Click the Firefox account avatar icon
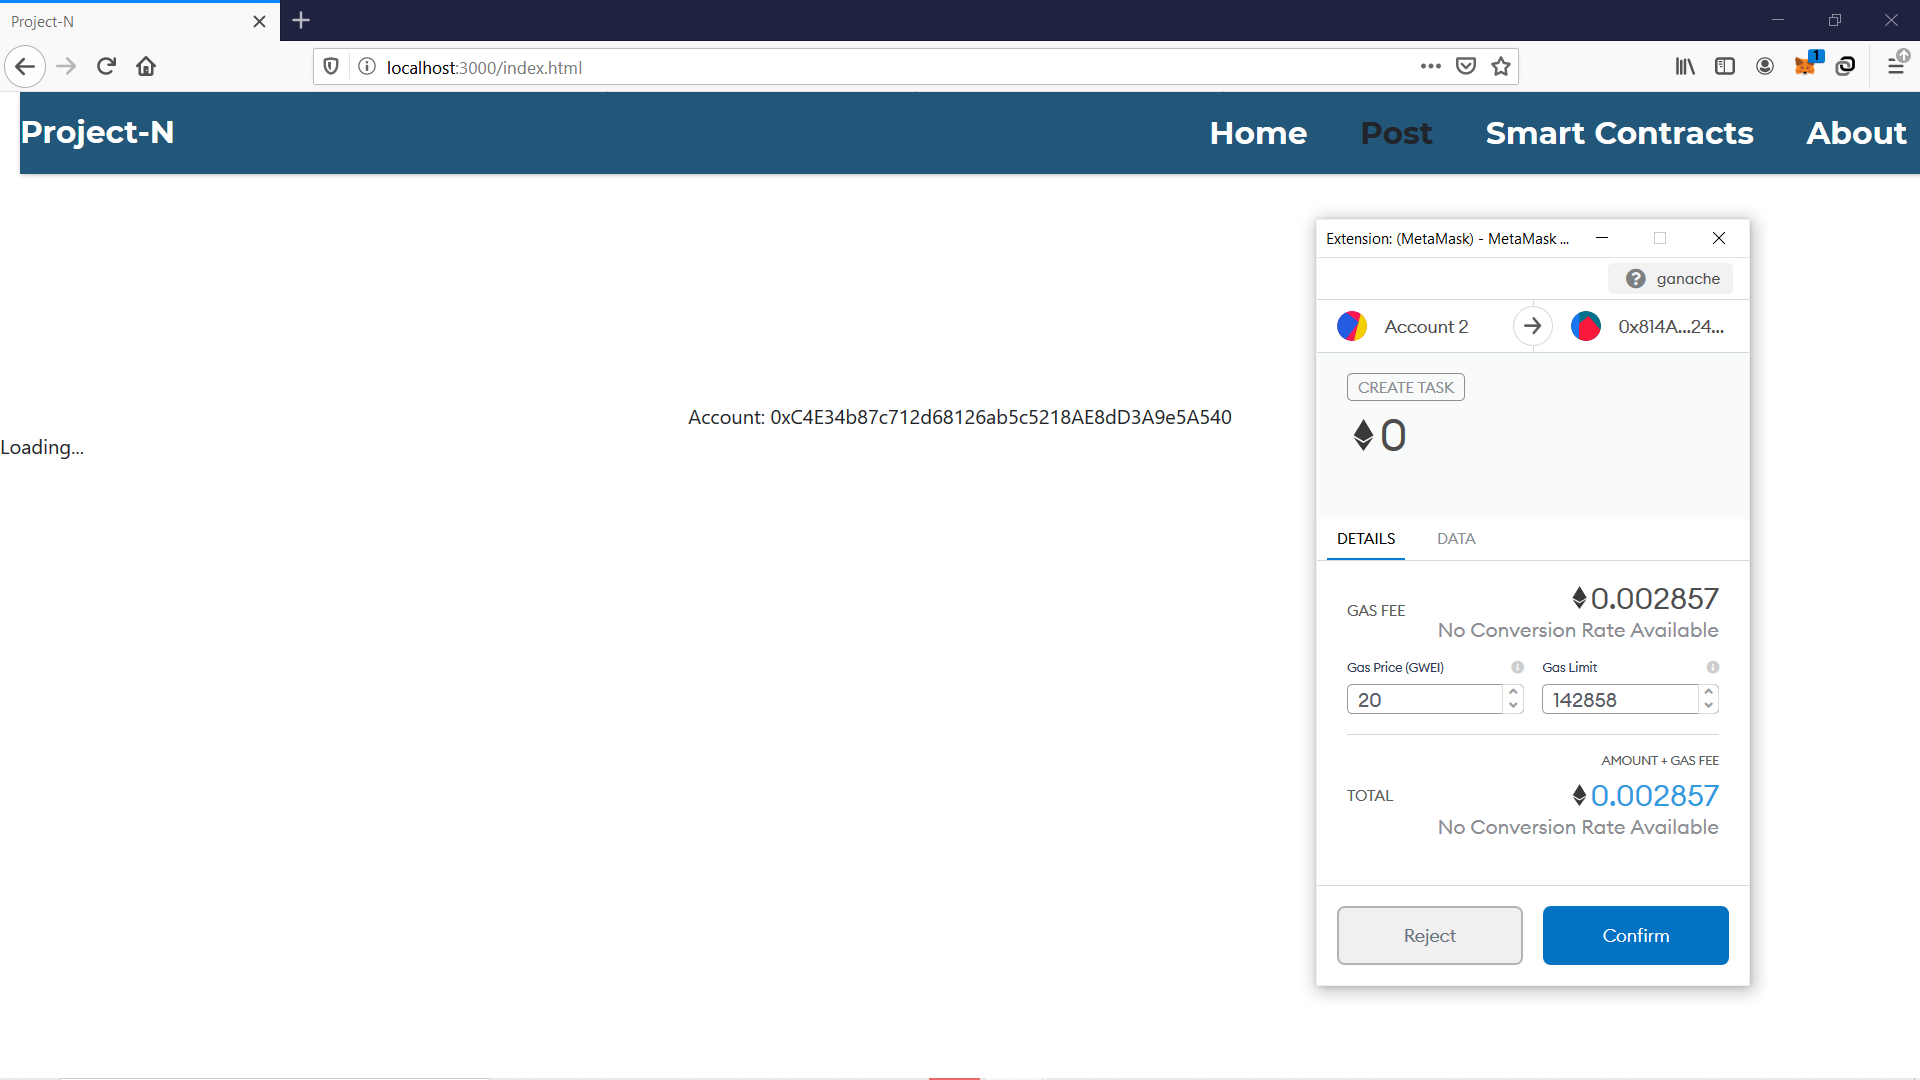This screenshot has width=1920, height=1080. click(x=1765, y=66)
